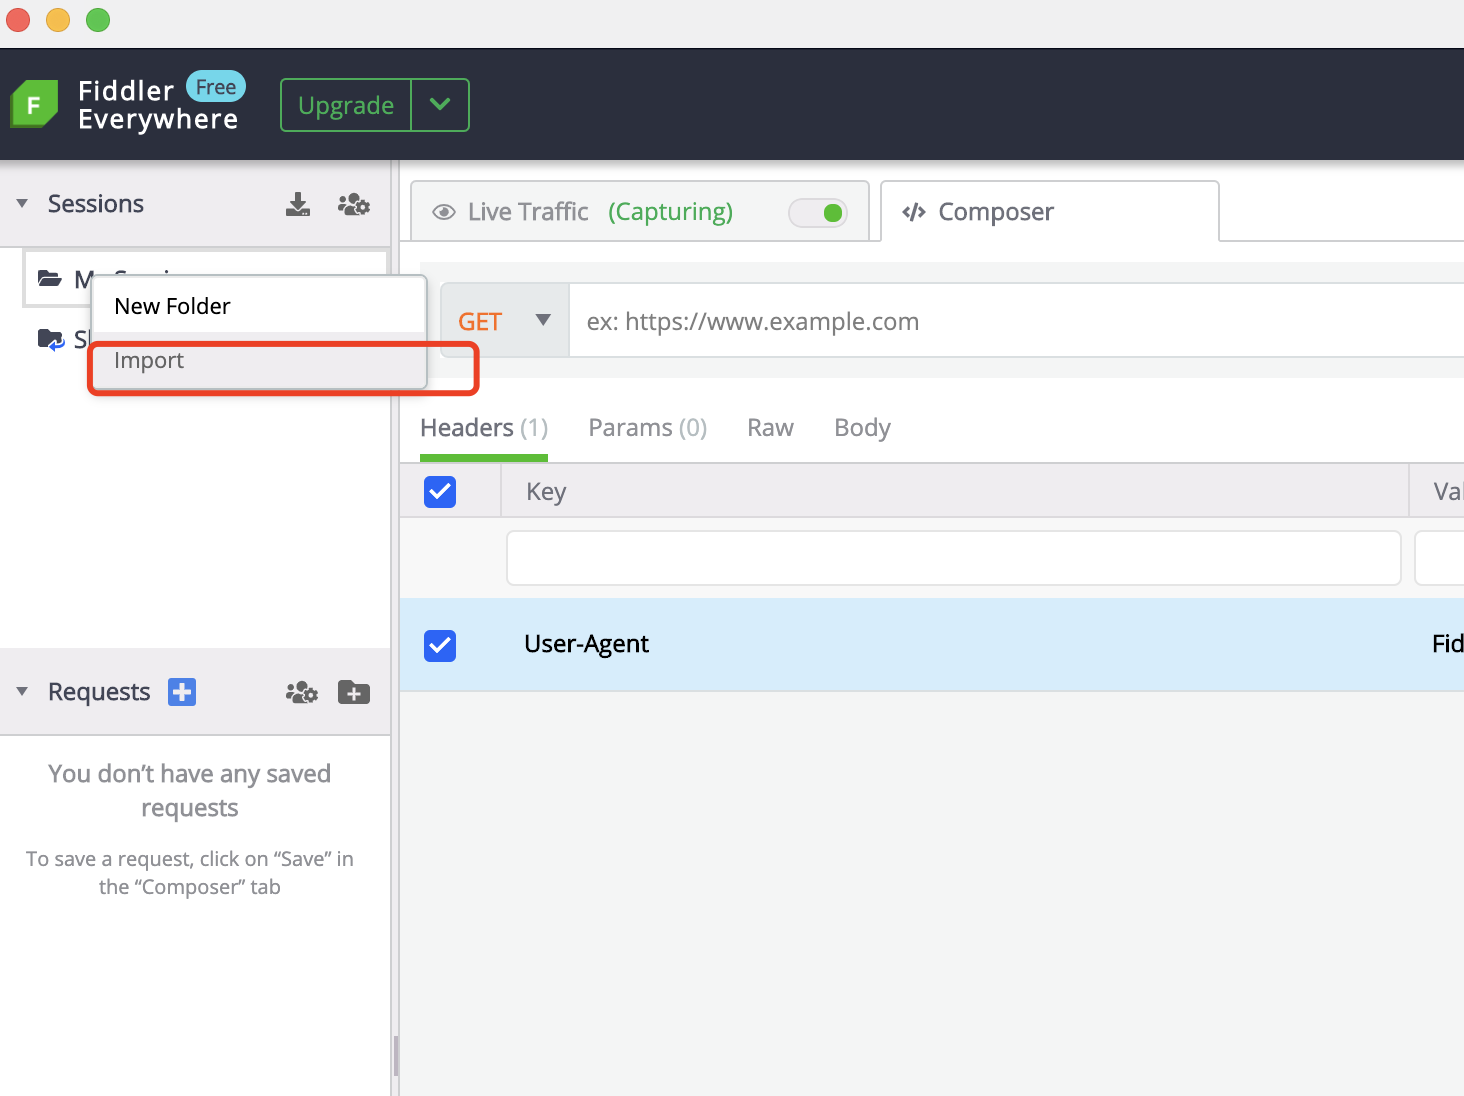
Task: Click the shared sessions folder icon
Action: point(51,340)
